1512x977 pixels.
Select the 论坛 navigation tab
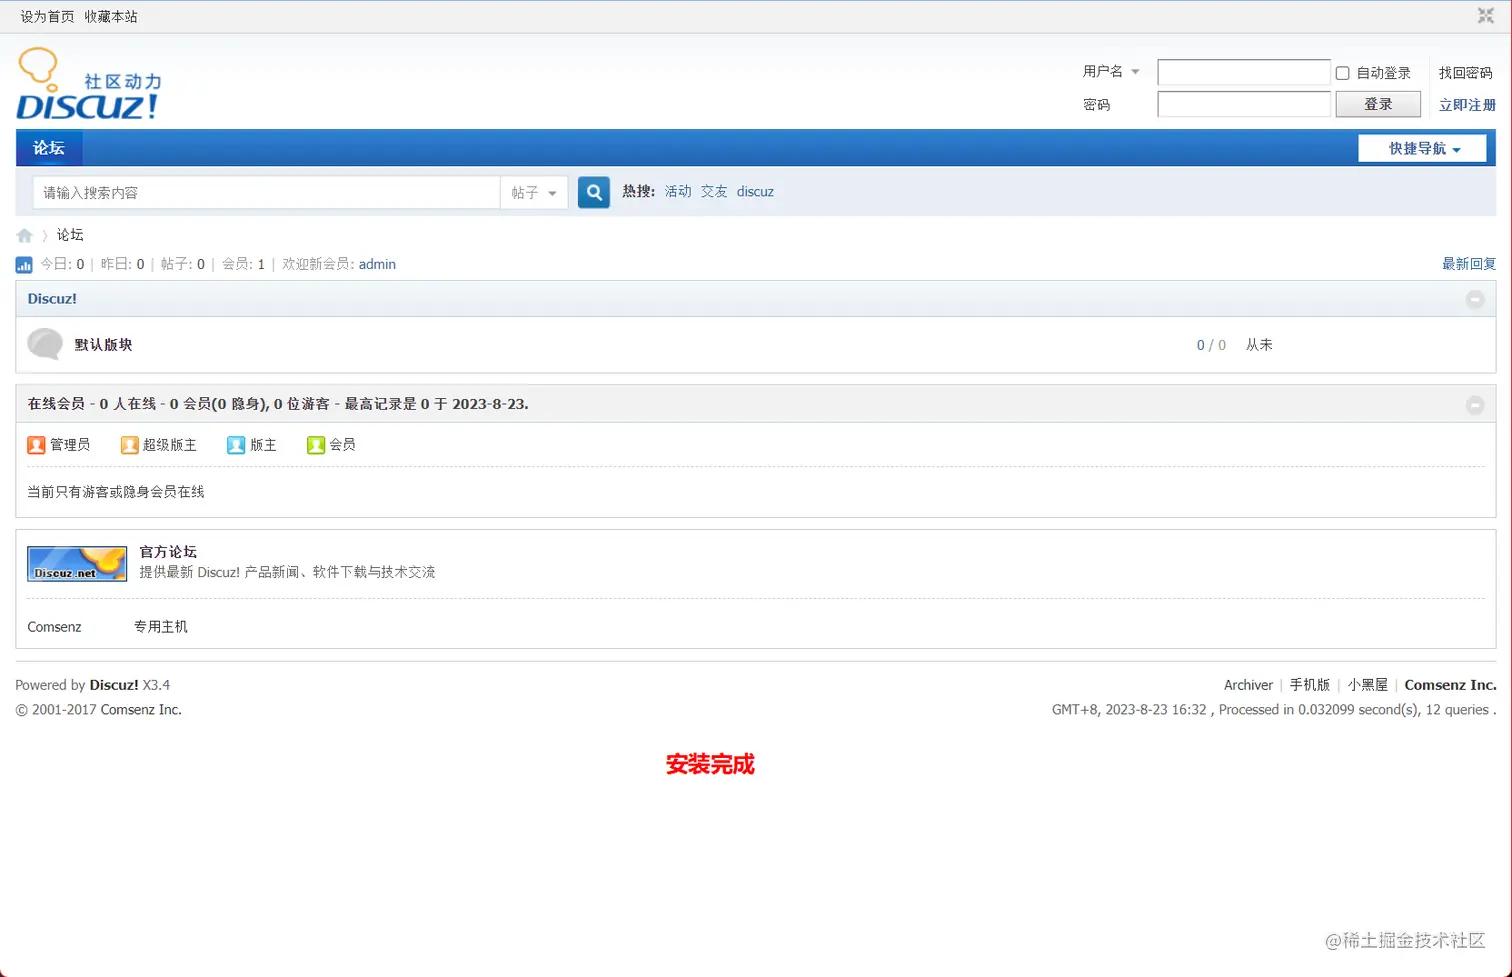click(49, 148)
